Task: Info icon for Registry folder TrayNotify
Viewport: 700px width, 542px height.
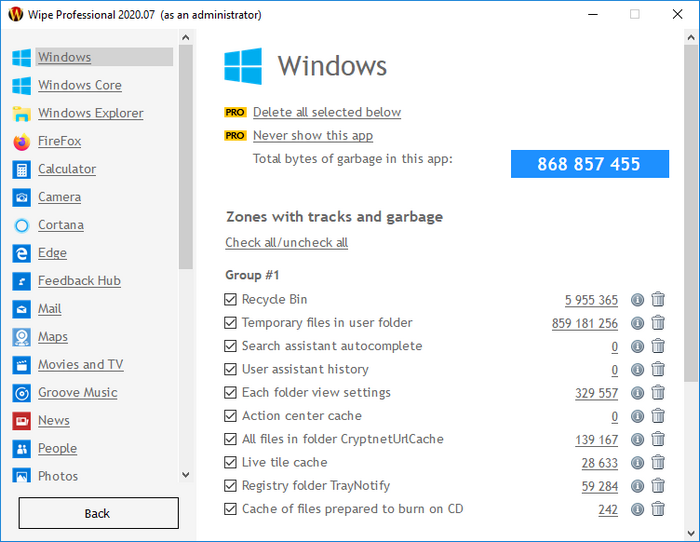Action: tap(637, 486)
